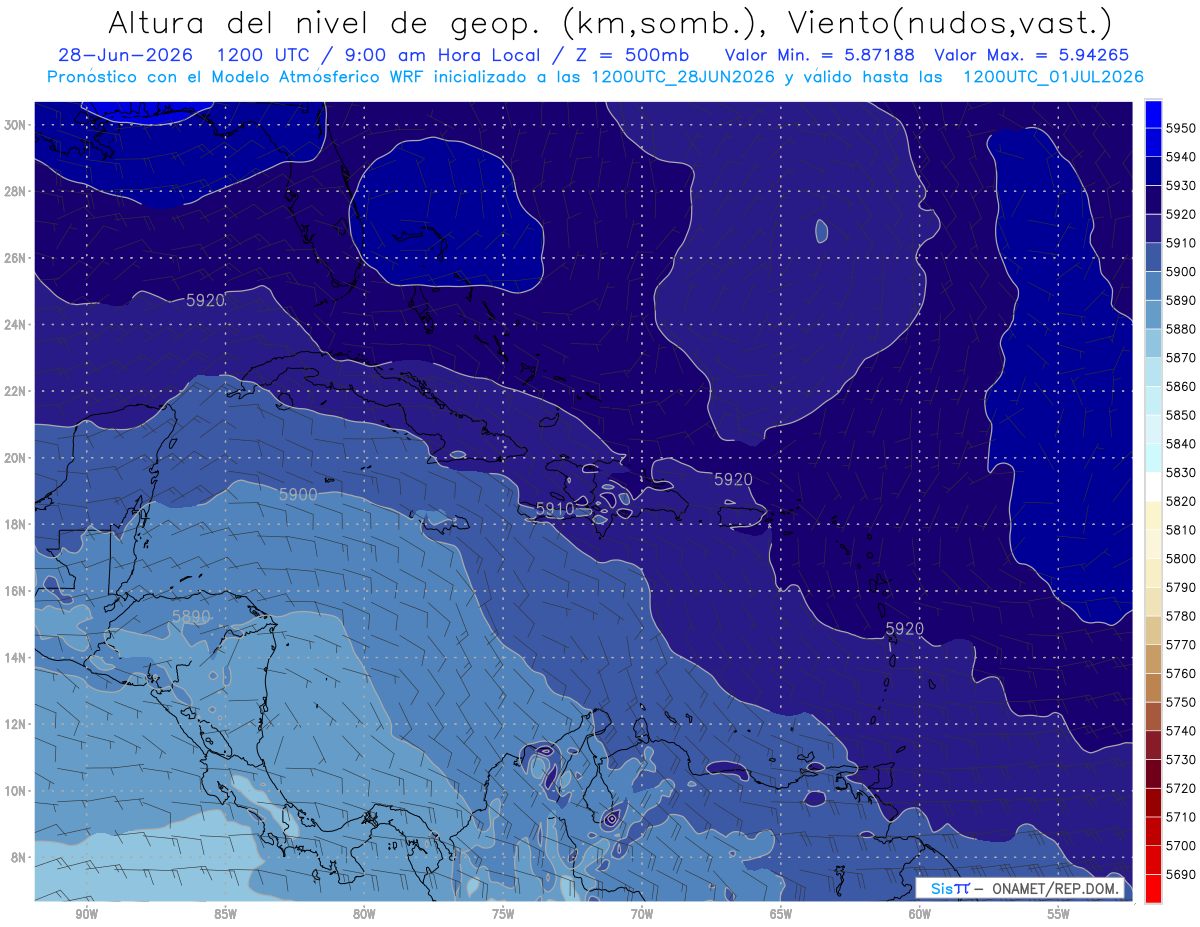Select 'Valor Max. = 5.94265' text
This screenshot has width=1200, height=927.
click(x=1032, y=56)
